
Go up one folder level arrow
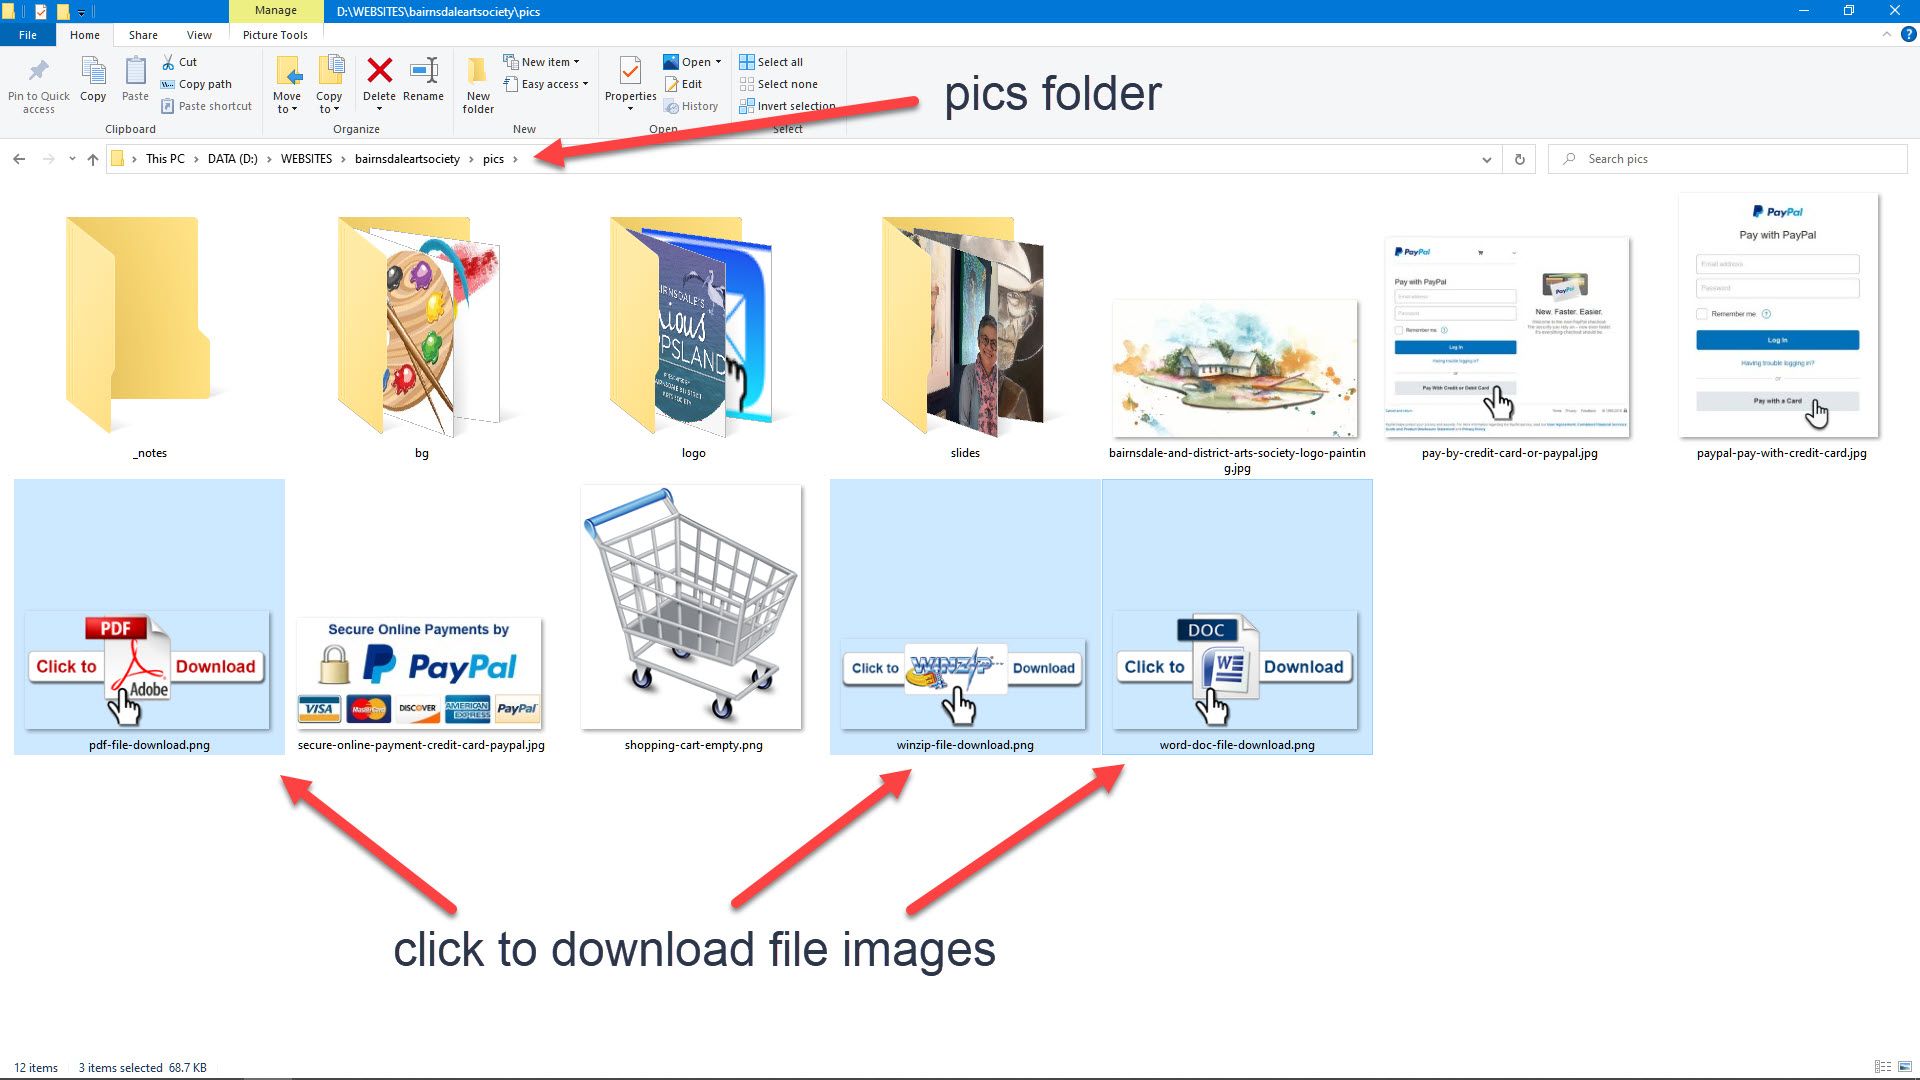[93, 159]
